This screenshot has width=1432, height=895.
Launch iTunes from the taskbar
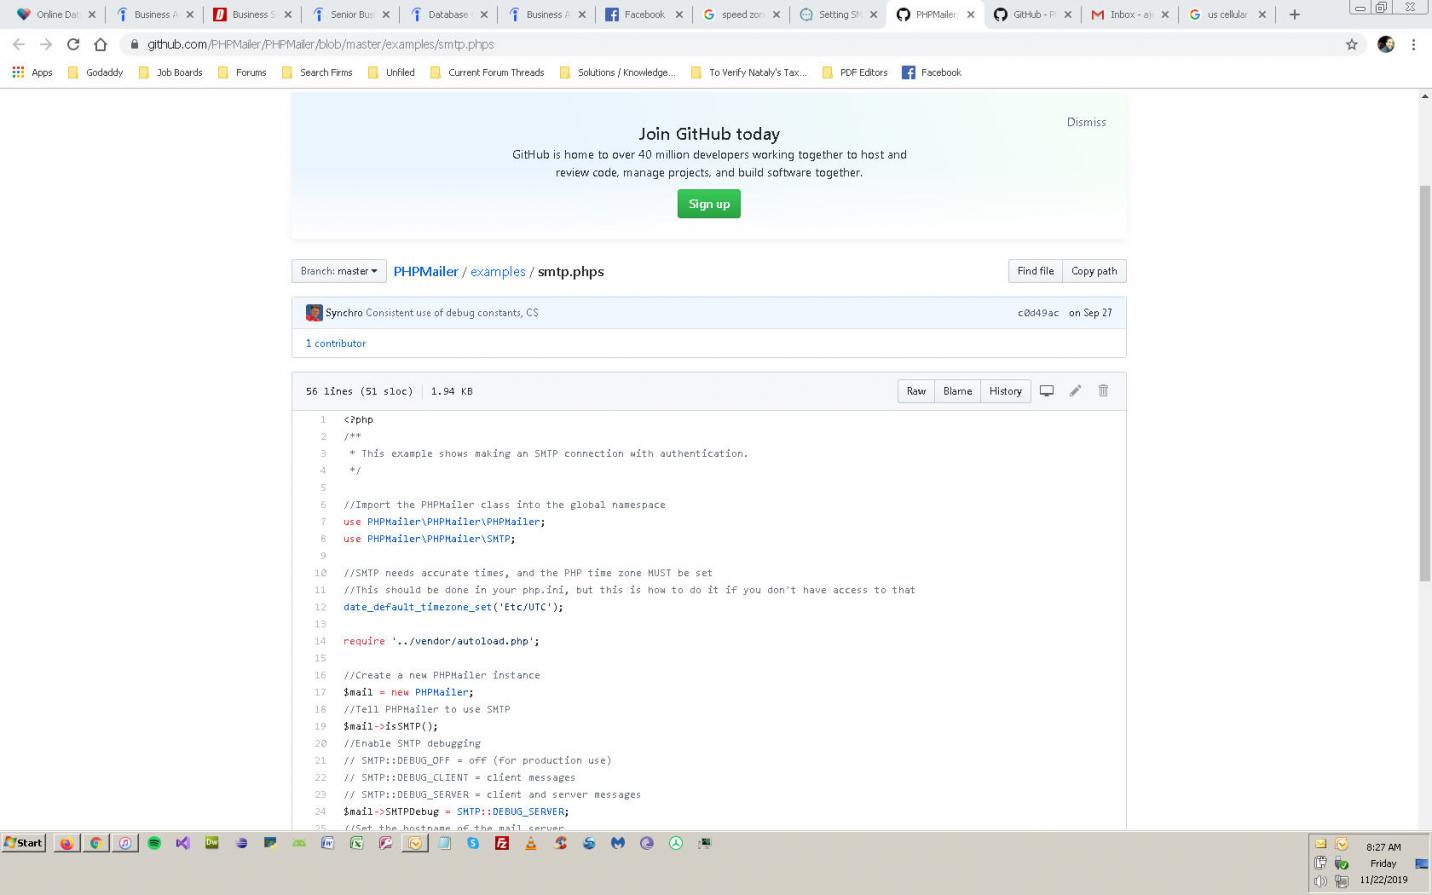[125, 843]
